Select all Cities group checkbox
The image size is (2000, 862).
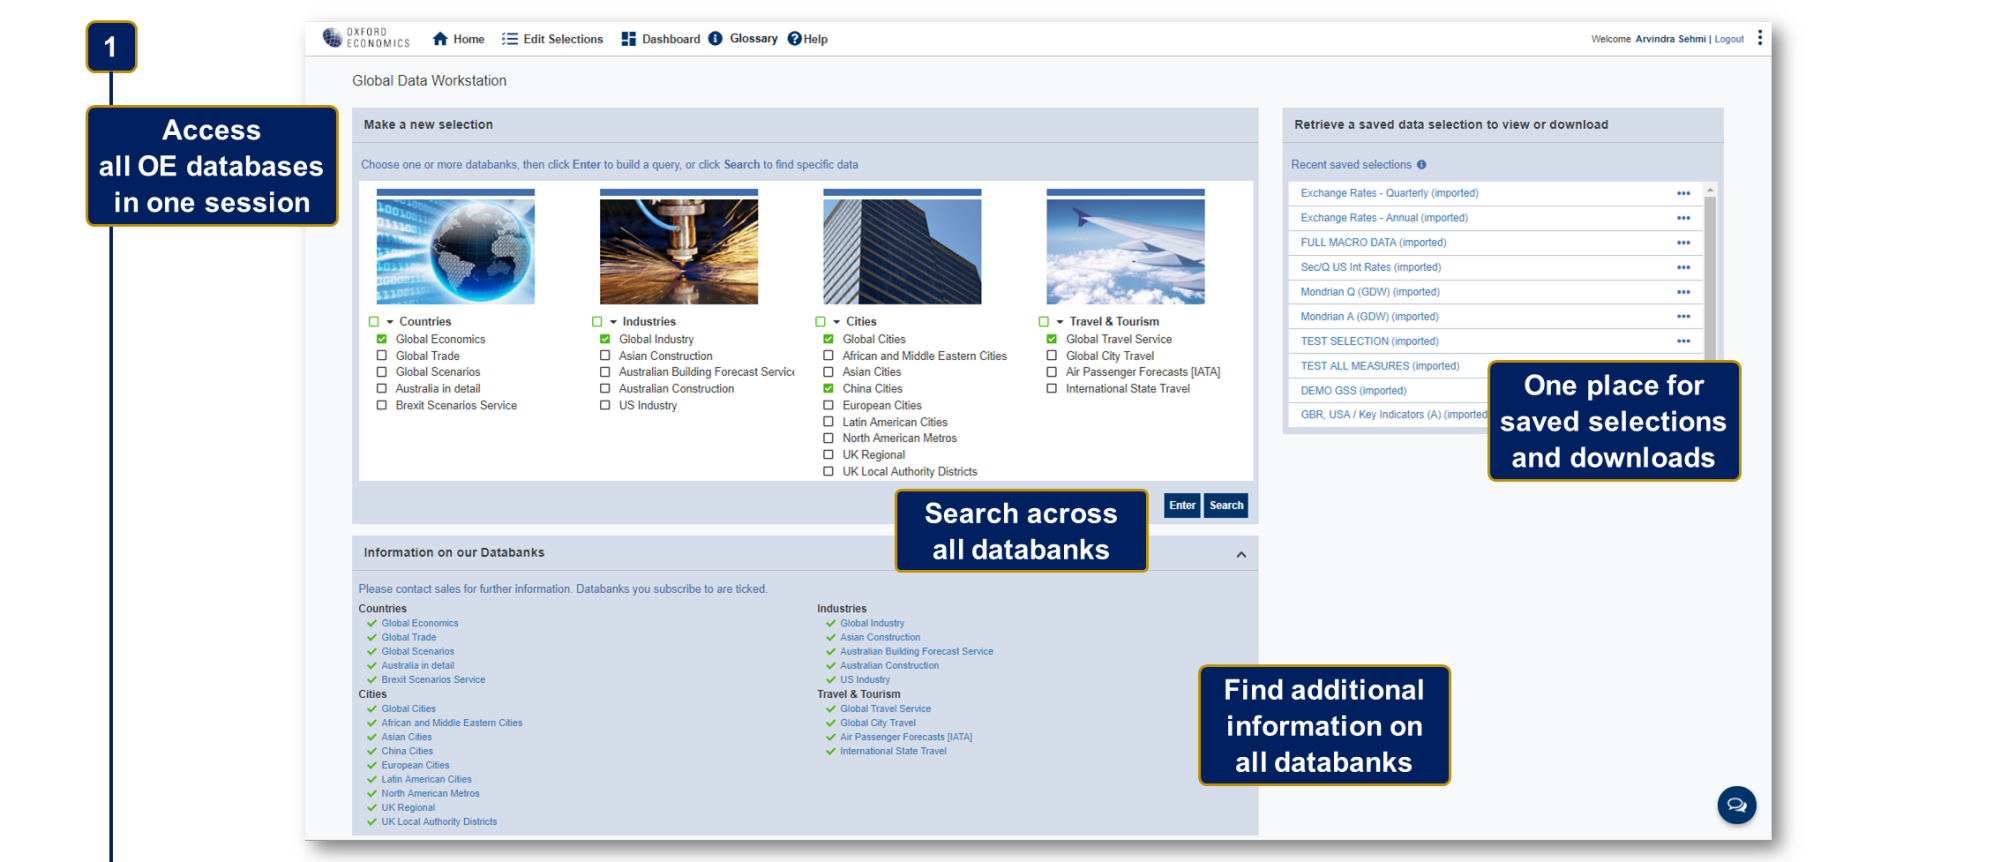coord(820,322)
